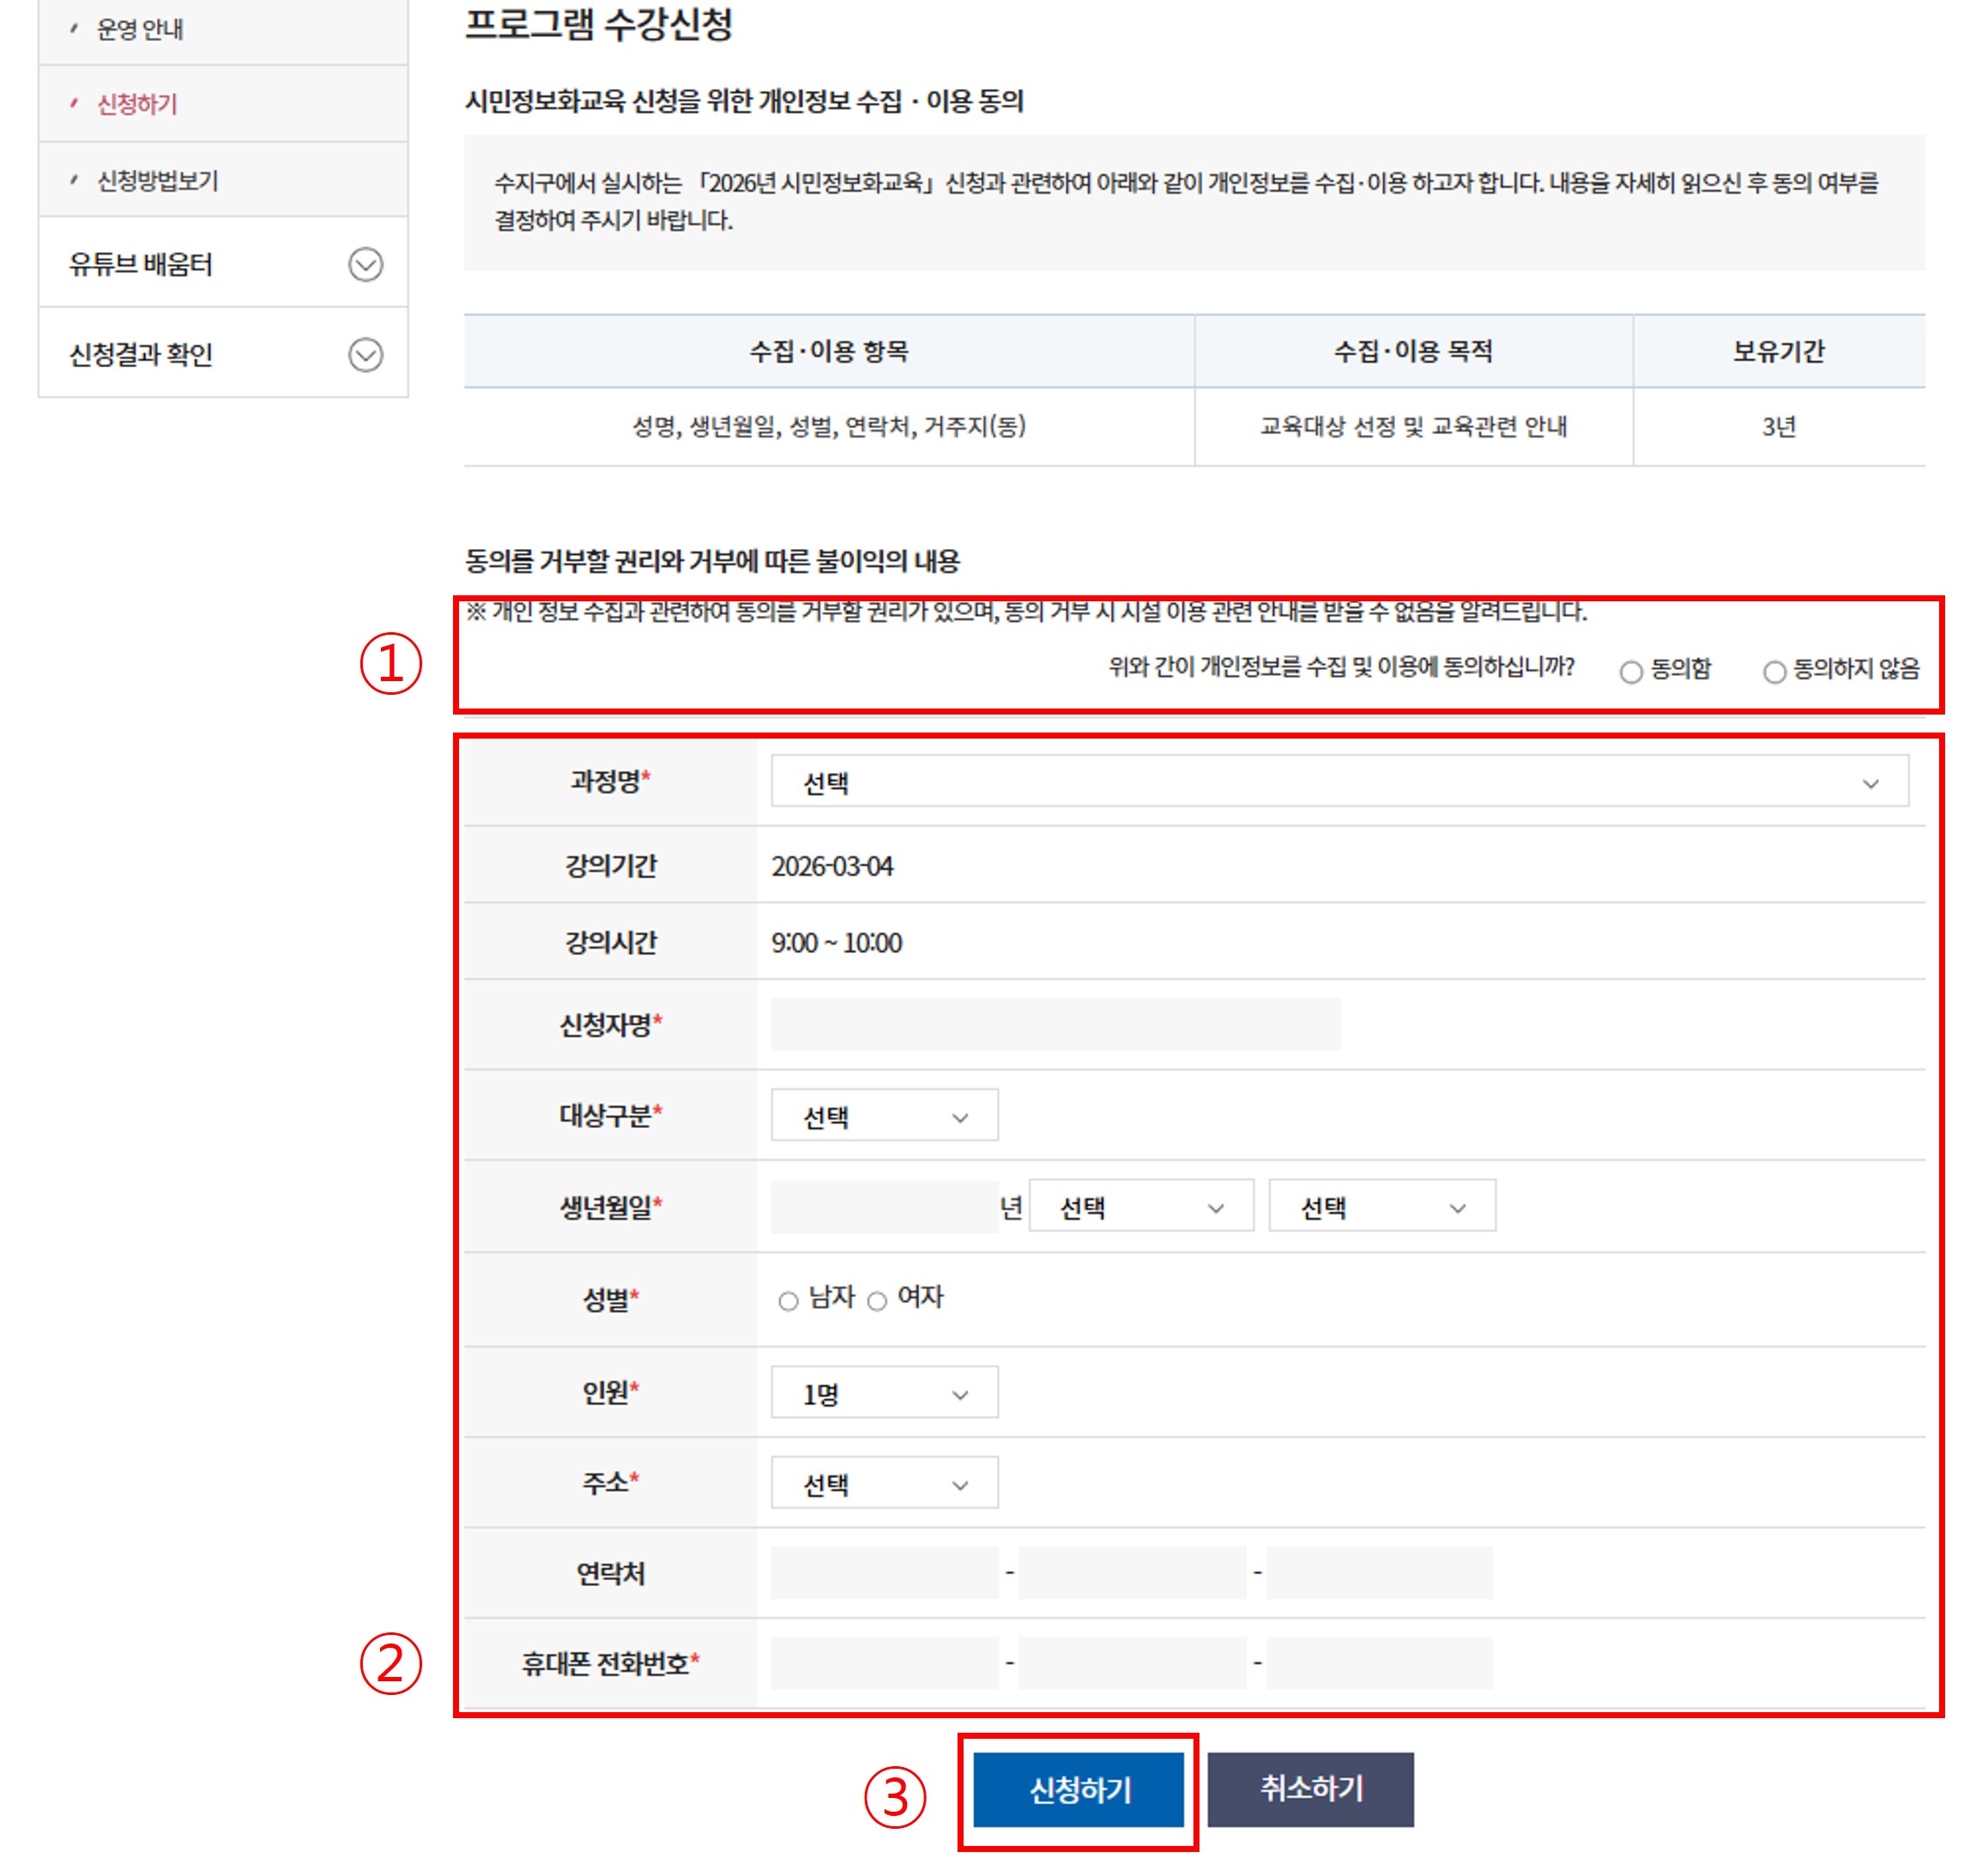This screenshot has height=1876, width=1988.
Task: Open the birth day dropdown
Action: click(1382, 1207)
